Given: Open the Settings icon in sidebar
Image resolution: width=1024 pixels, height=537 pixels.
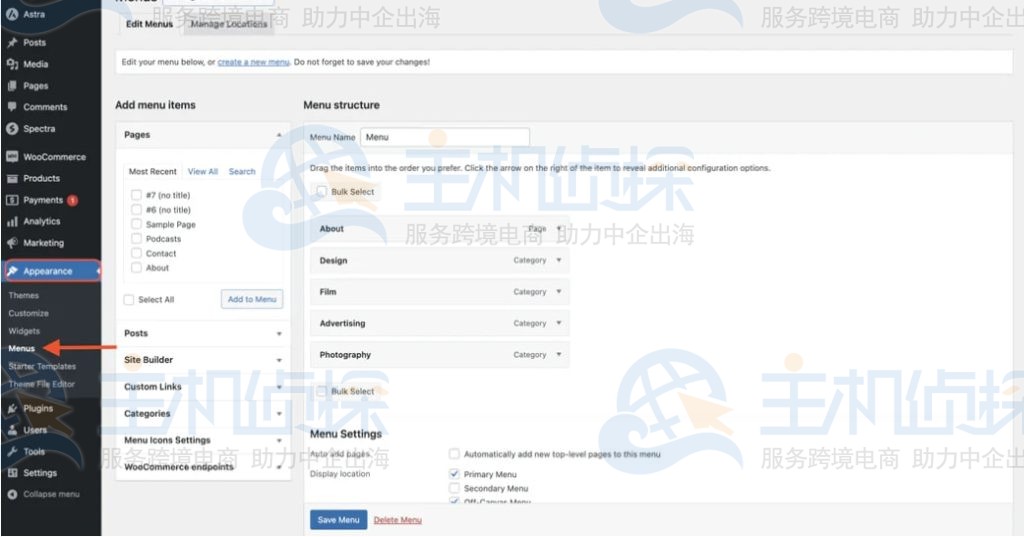Looking at the screenshot, I should (x=12, y=473).
